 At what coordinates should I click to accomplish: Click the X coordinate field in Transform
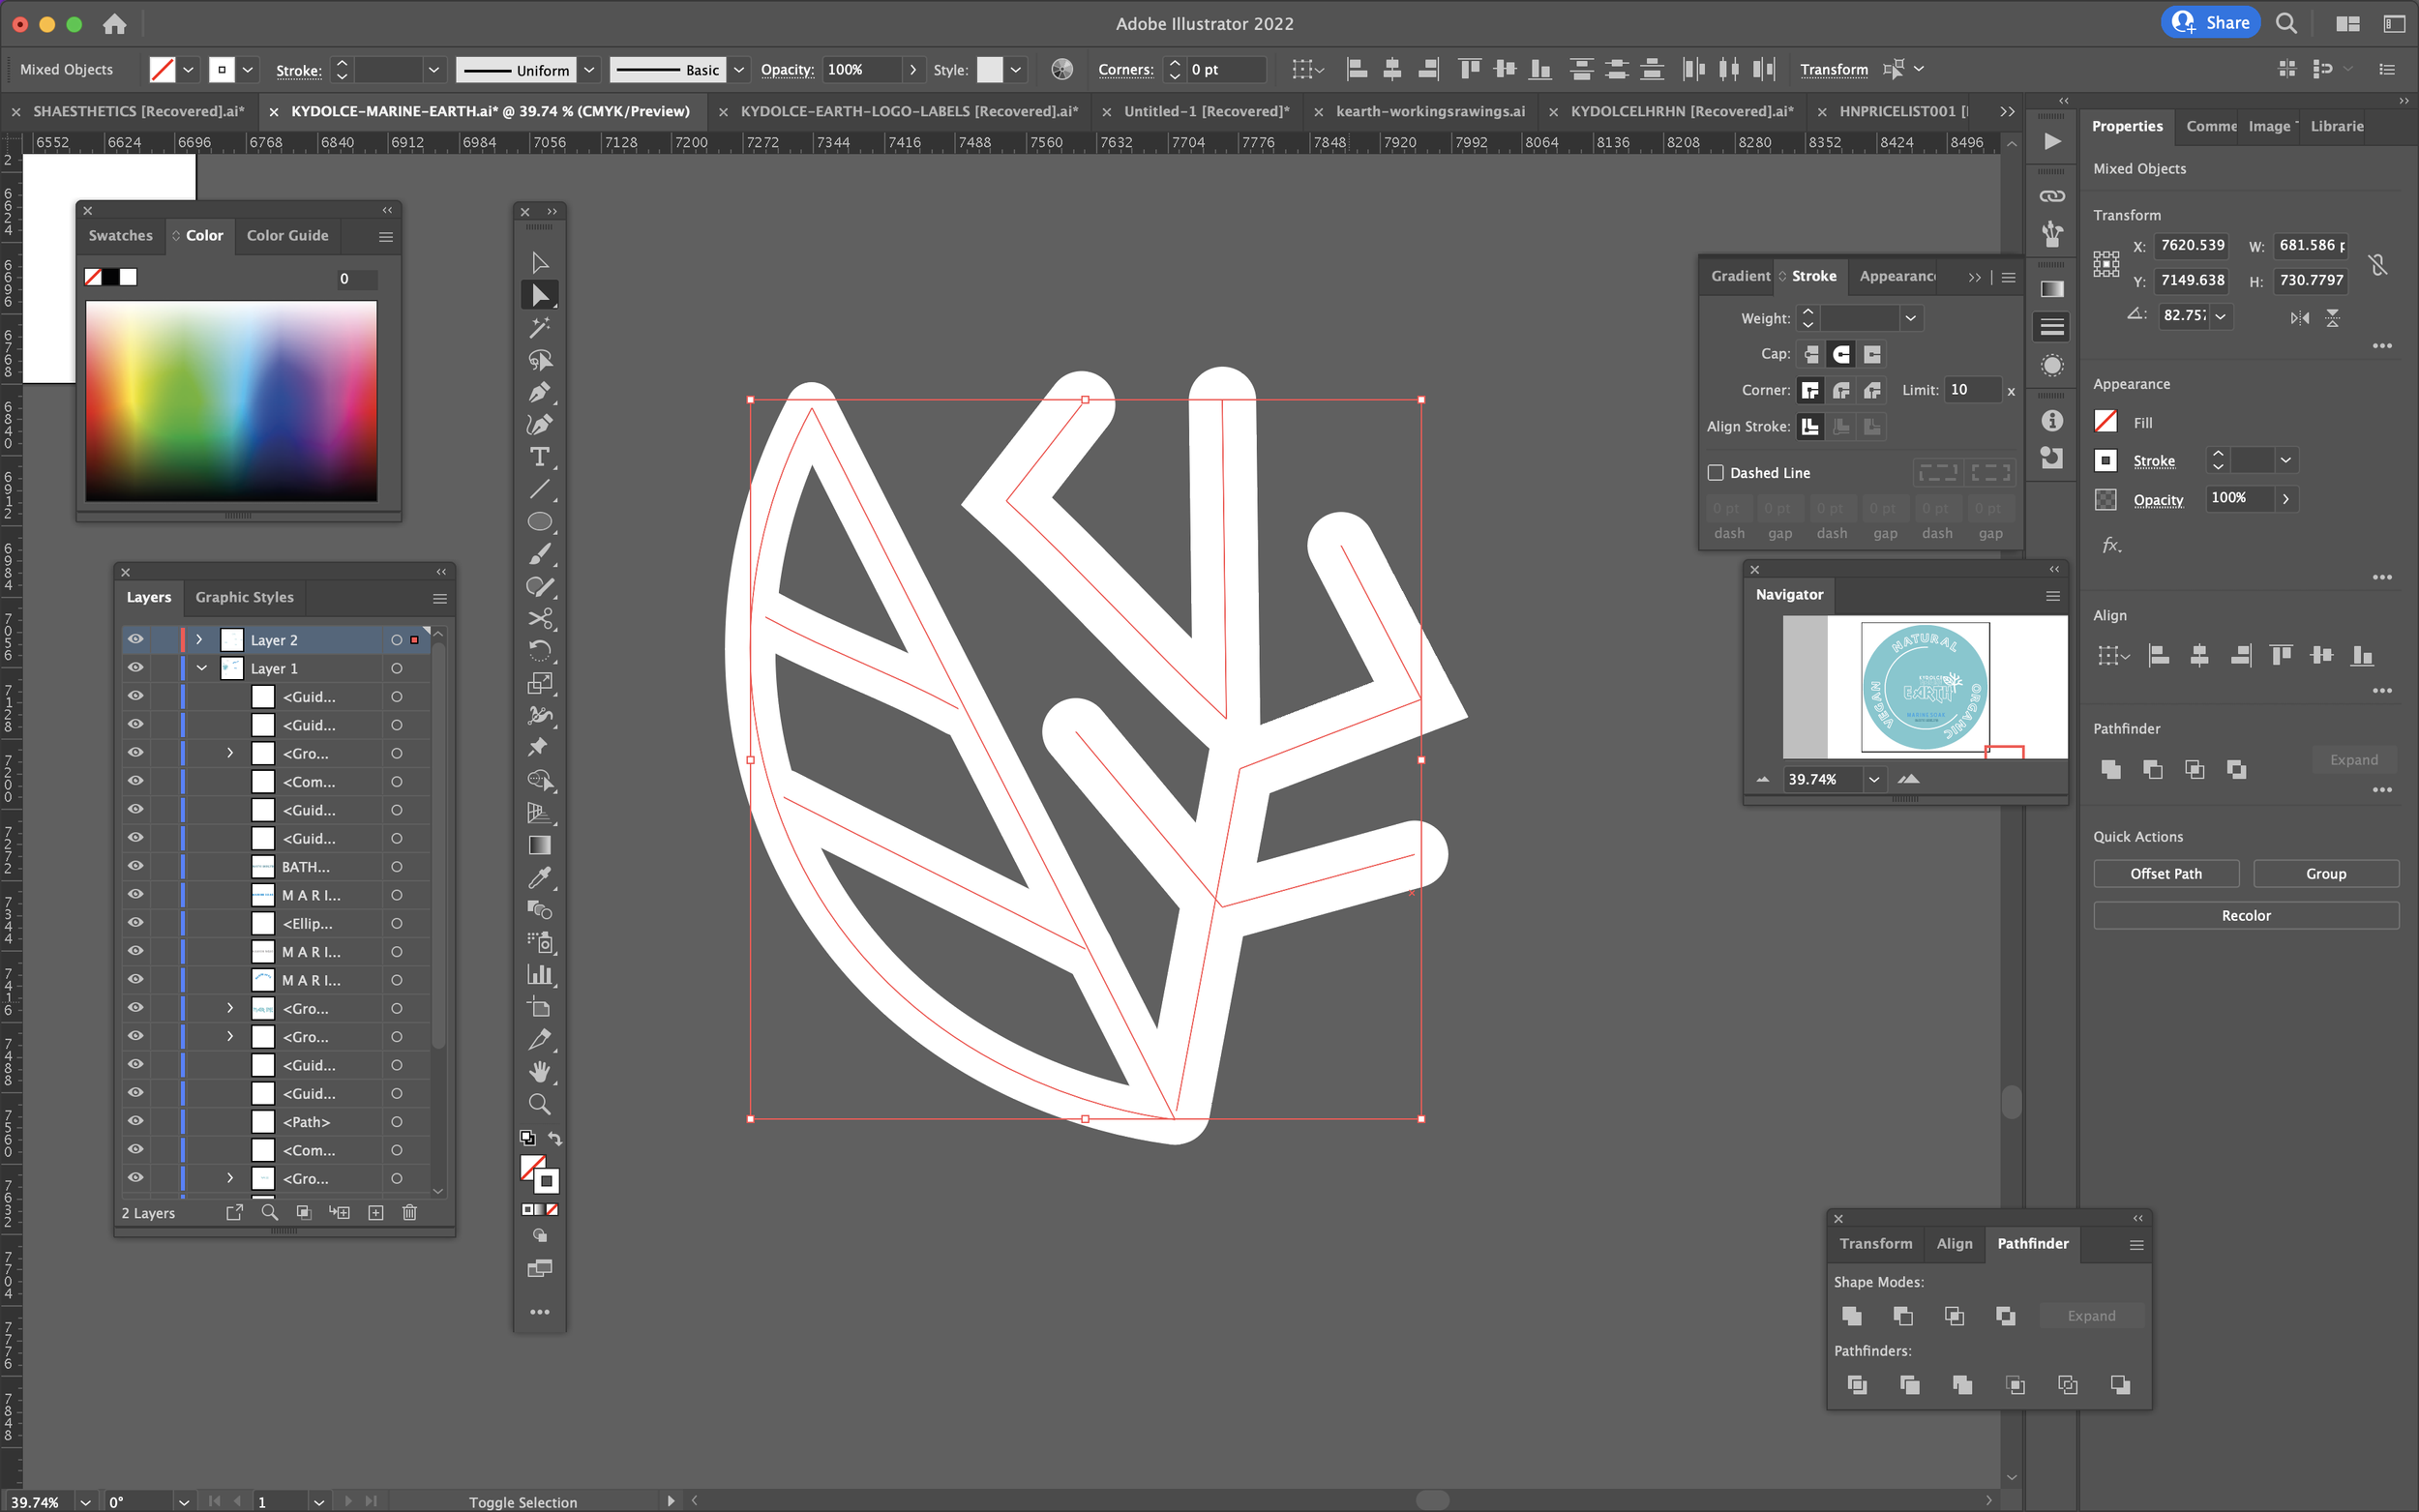click(x=2192, y=245)
